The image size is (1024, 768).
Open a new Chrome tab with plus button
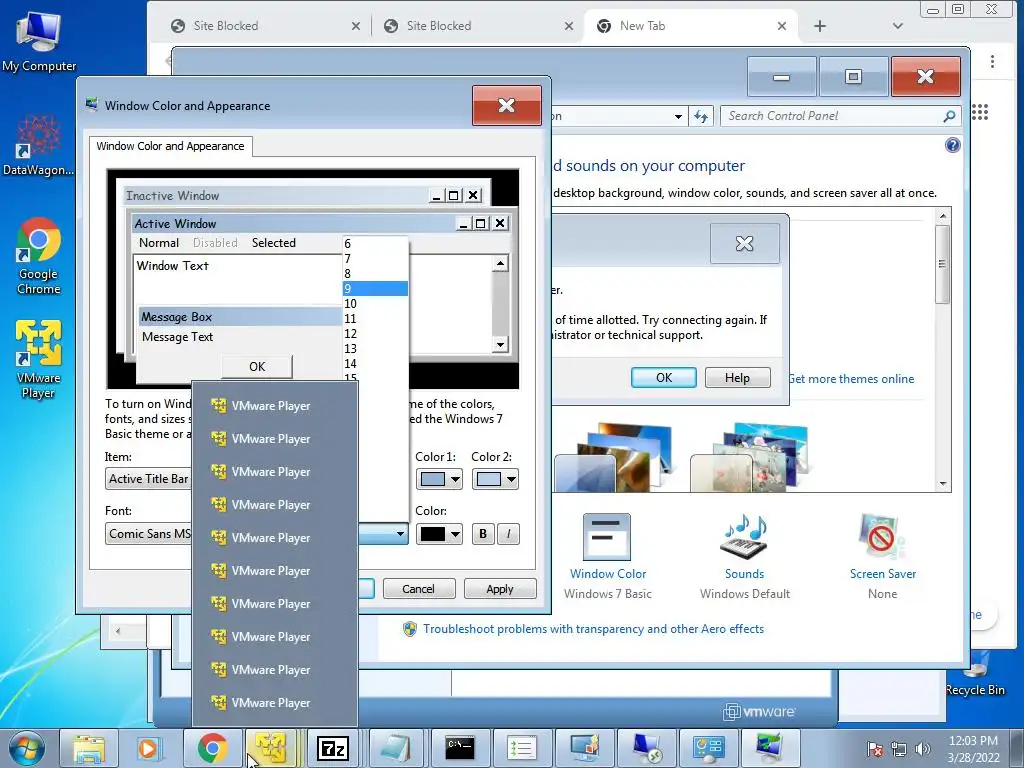(820, 26)
